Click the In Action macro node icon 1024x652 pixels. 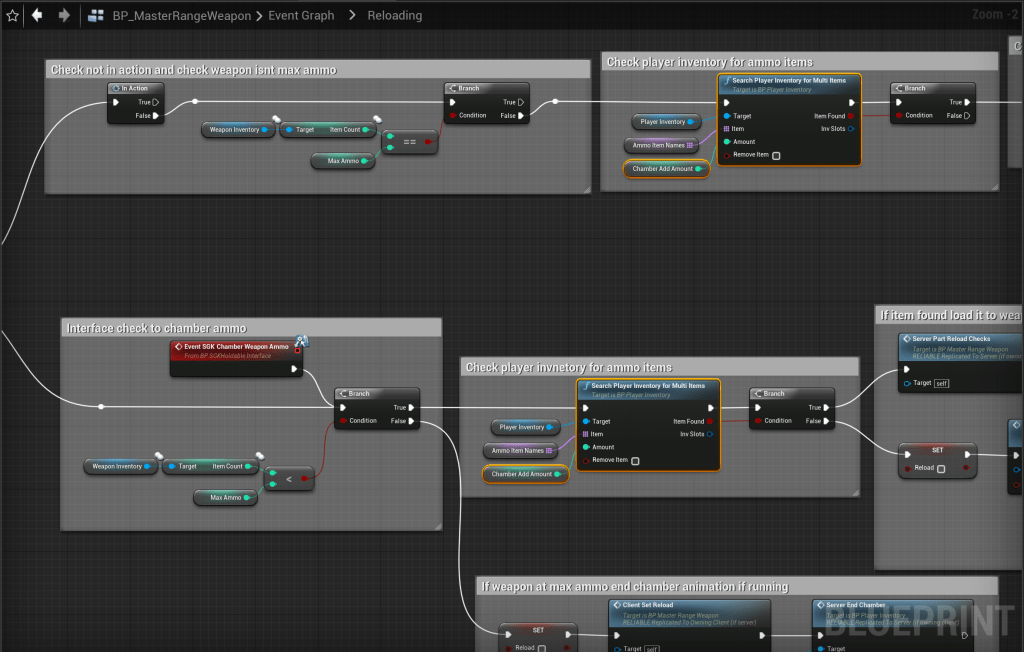coord(116,89)
